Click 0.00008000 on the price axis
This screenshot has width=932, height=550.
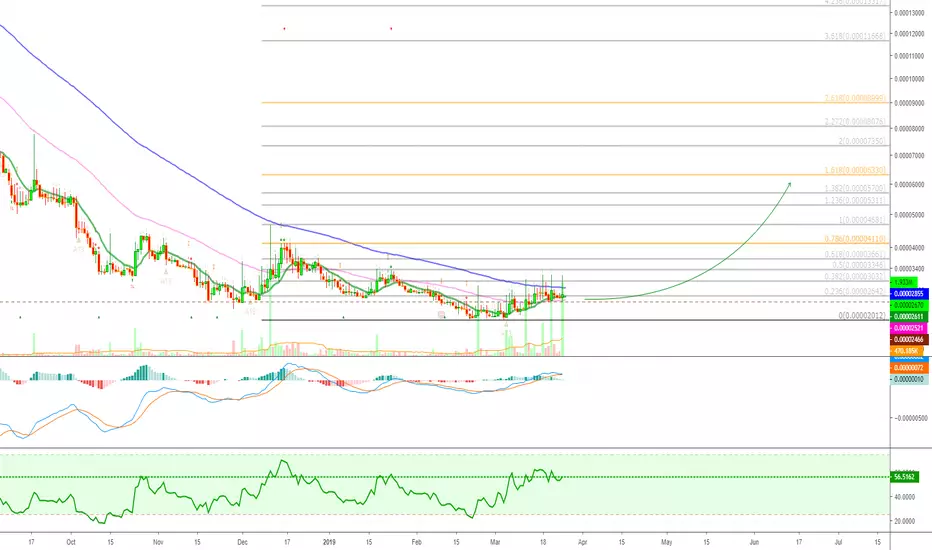click(909, 128)
